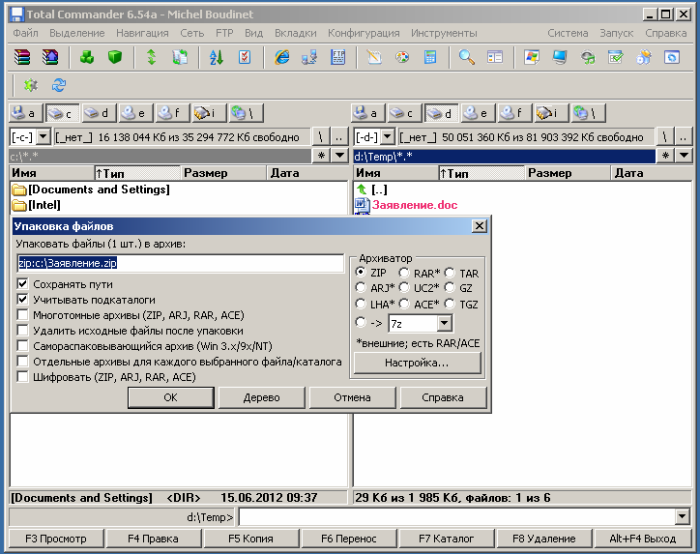The width and height of the screenshot is (700, 554).
Task: Click the green gear icon in second toolbar row
Action: click(x=31, y=85)
